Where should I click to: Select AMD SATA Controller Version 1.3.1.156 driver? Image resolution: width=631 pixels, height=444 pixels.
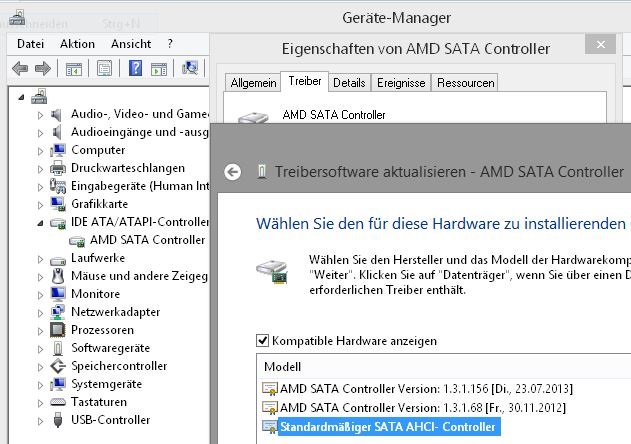pyautogui.click(x=417, y=389)
